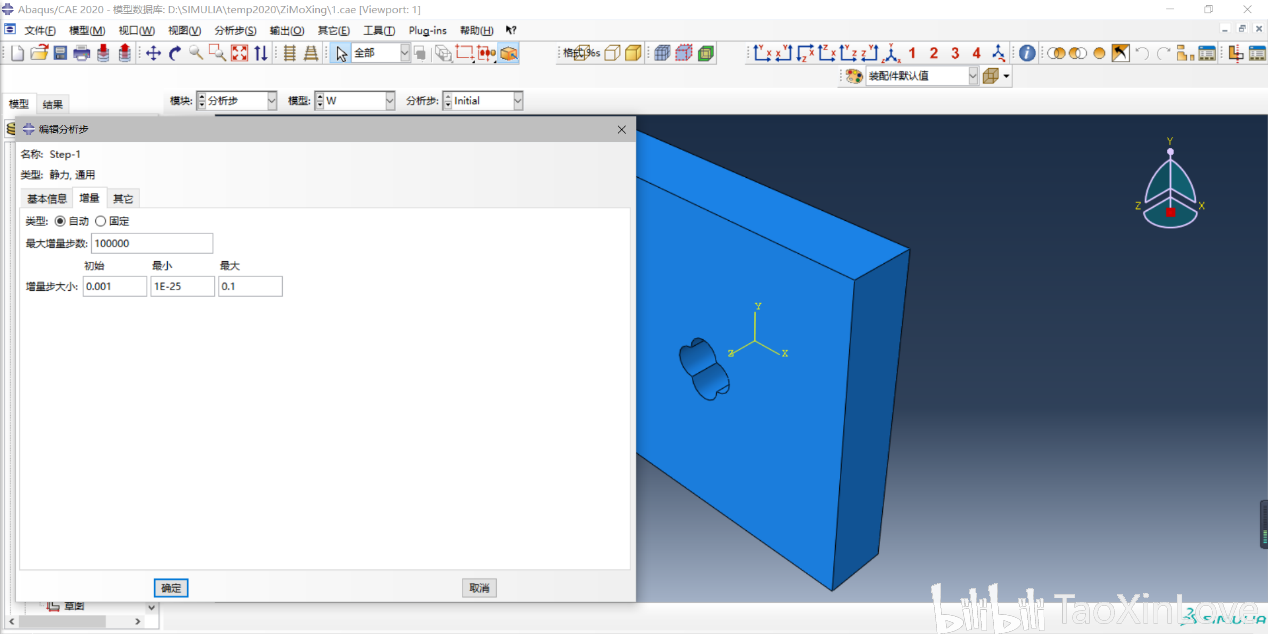Click the minimum increment 1E-25 field
1268x634 pixels.
[x=182, y=286]
